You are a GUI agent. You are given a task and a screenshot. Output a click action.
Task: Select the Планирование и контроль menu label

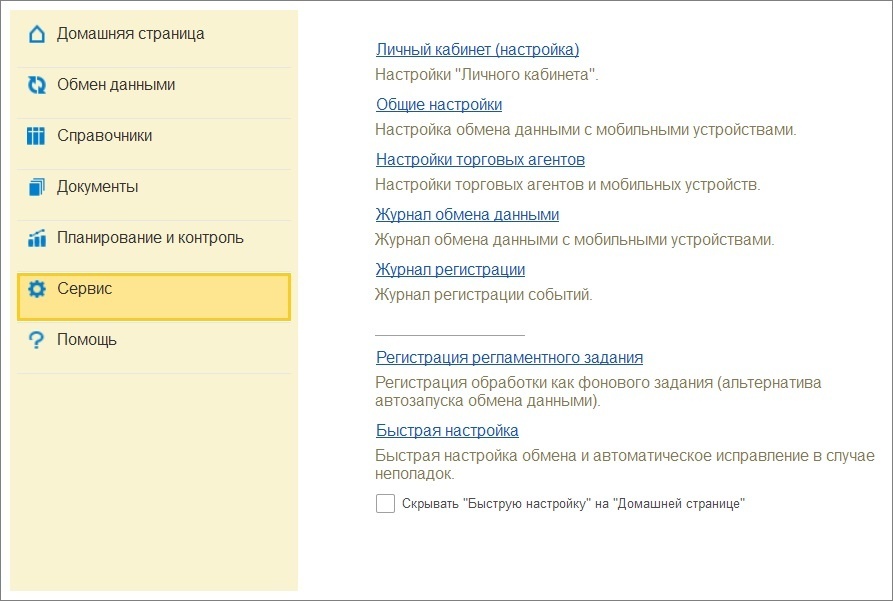(150, 238)
